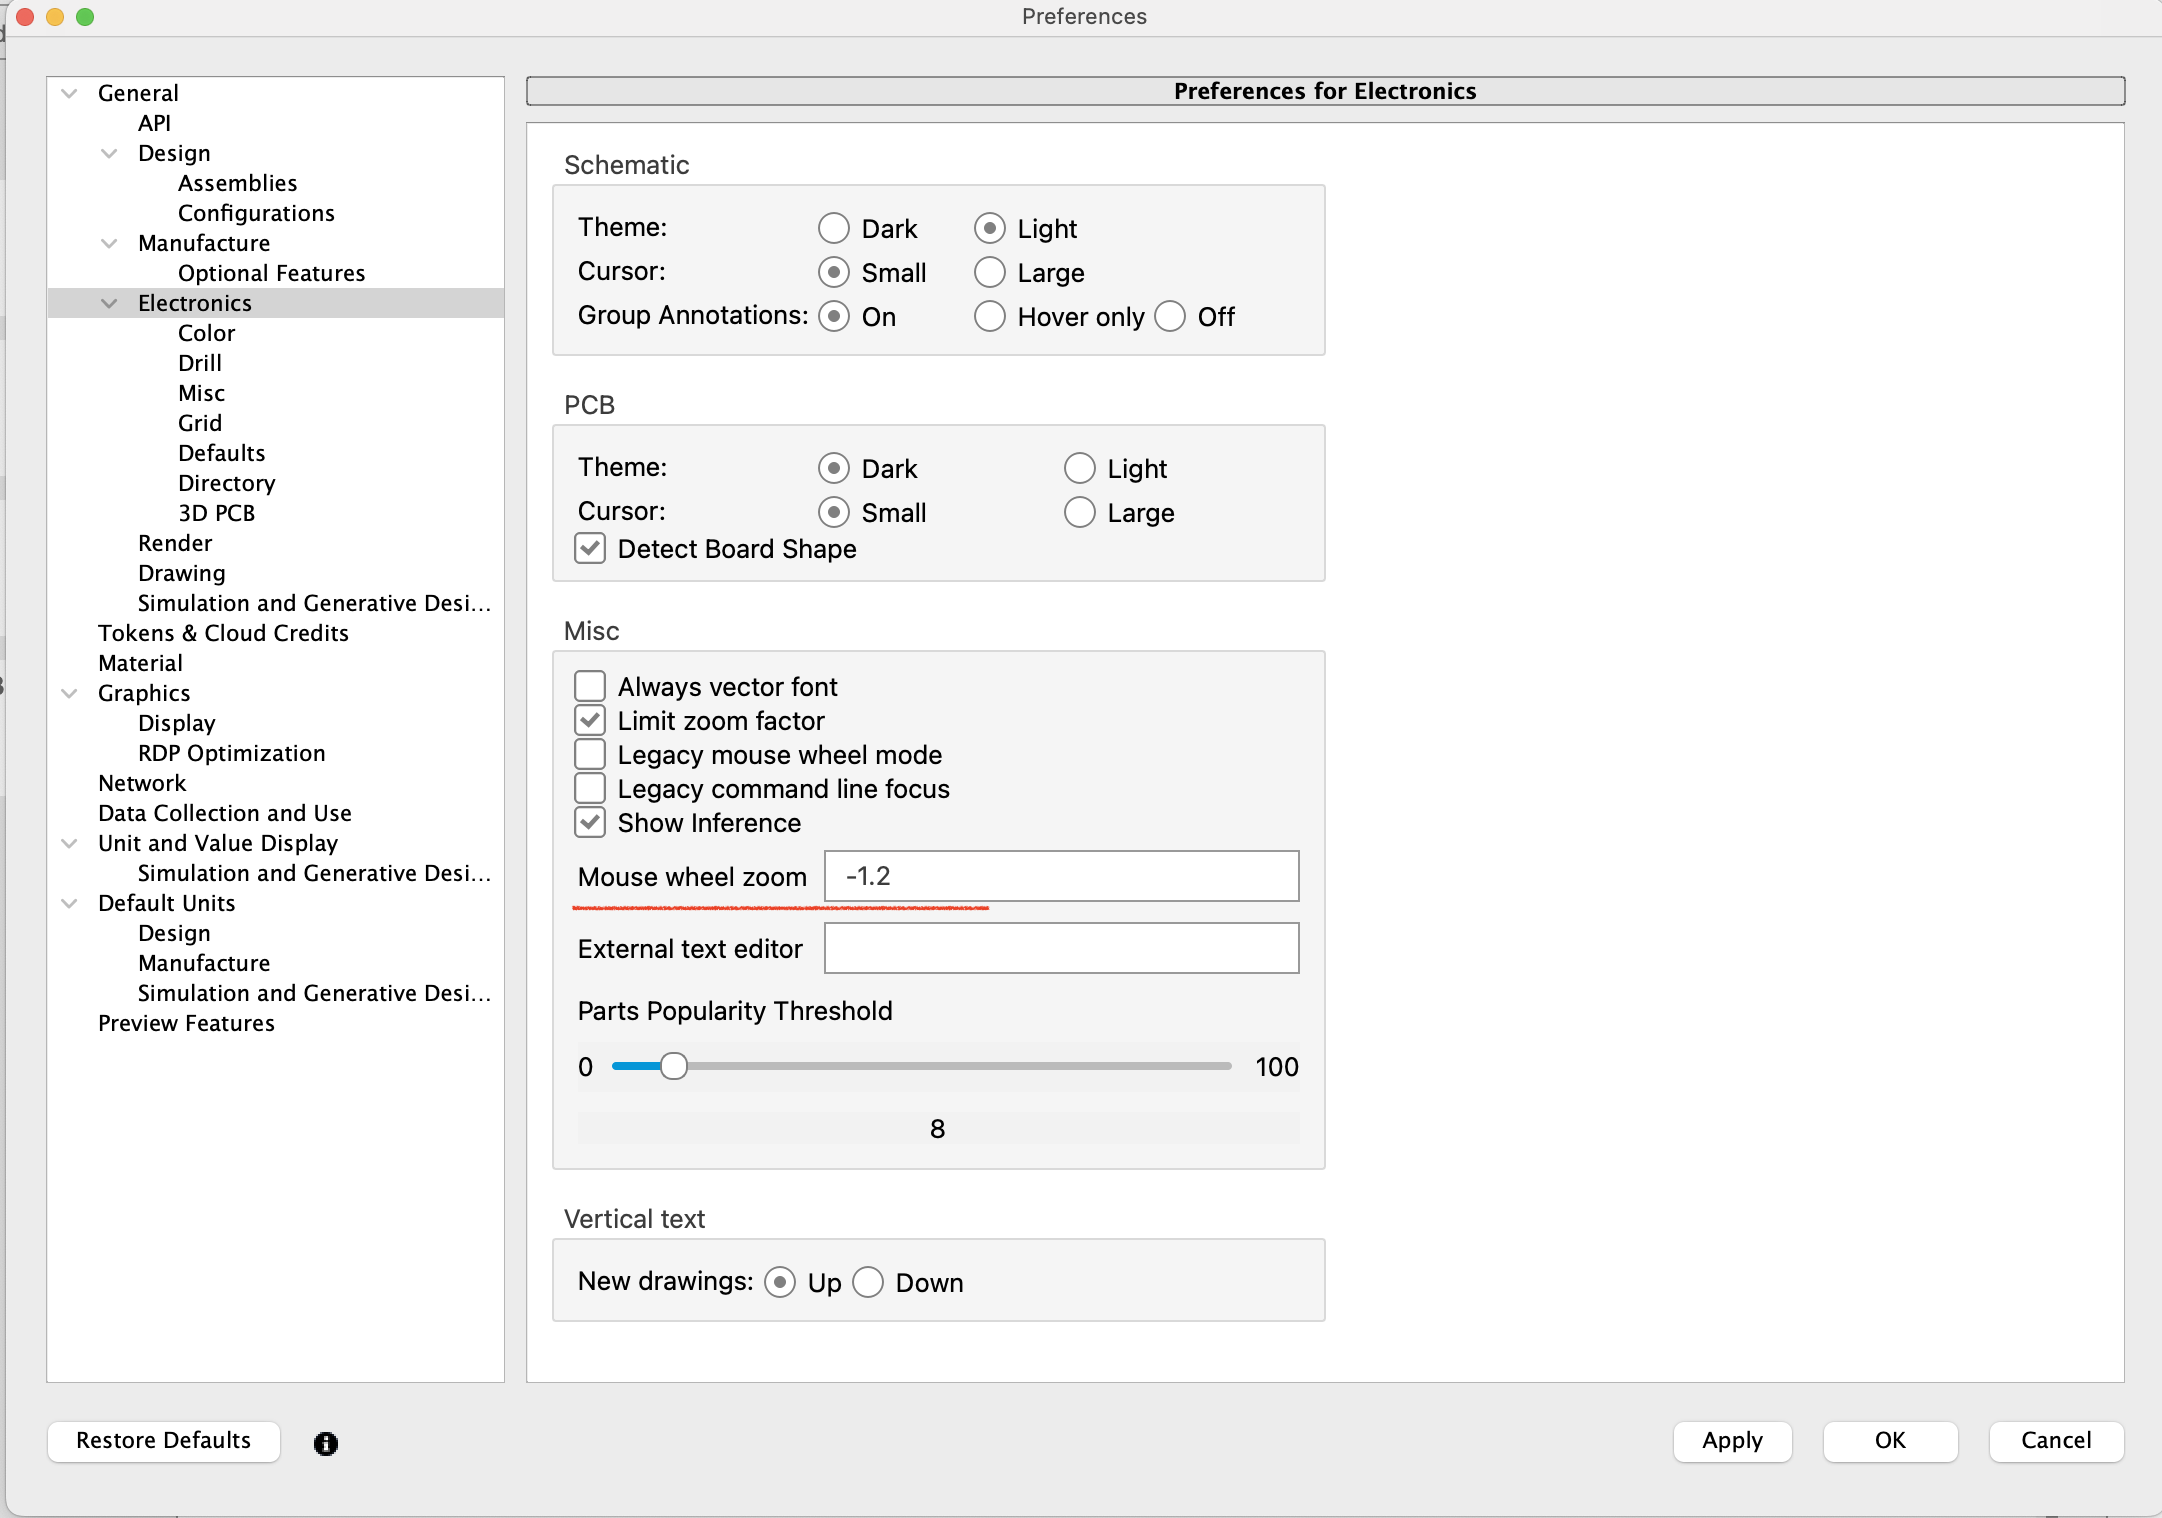Image resolution: width=2162 pixels, height=1518 pixels.
Task: Go to Tokens & Cloud Credits
Action: 223,633
